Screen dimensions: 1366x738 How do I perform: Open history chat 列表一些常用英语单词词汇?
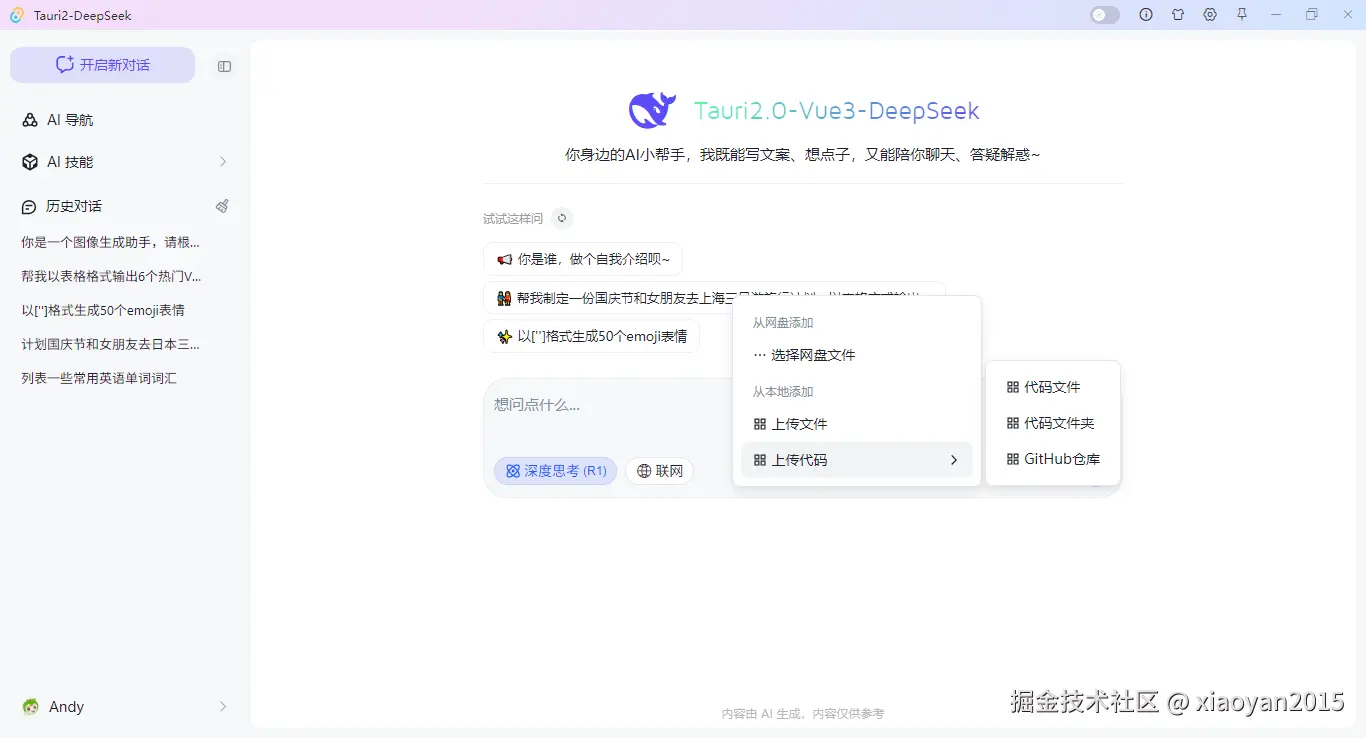pos(99,378)
